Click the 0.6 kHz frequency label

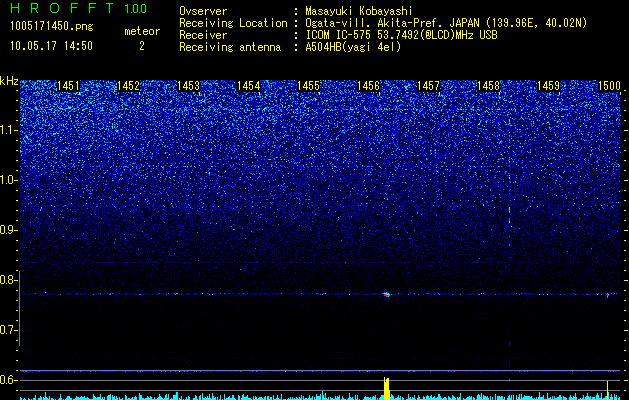pyautogui.click(x=9, y=380)
